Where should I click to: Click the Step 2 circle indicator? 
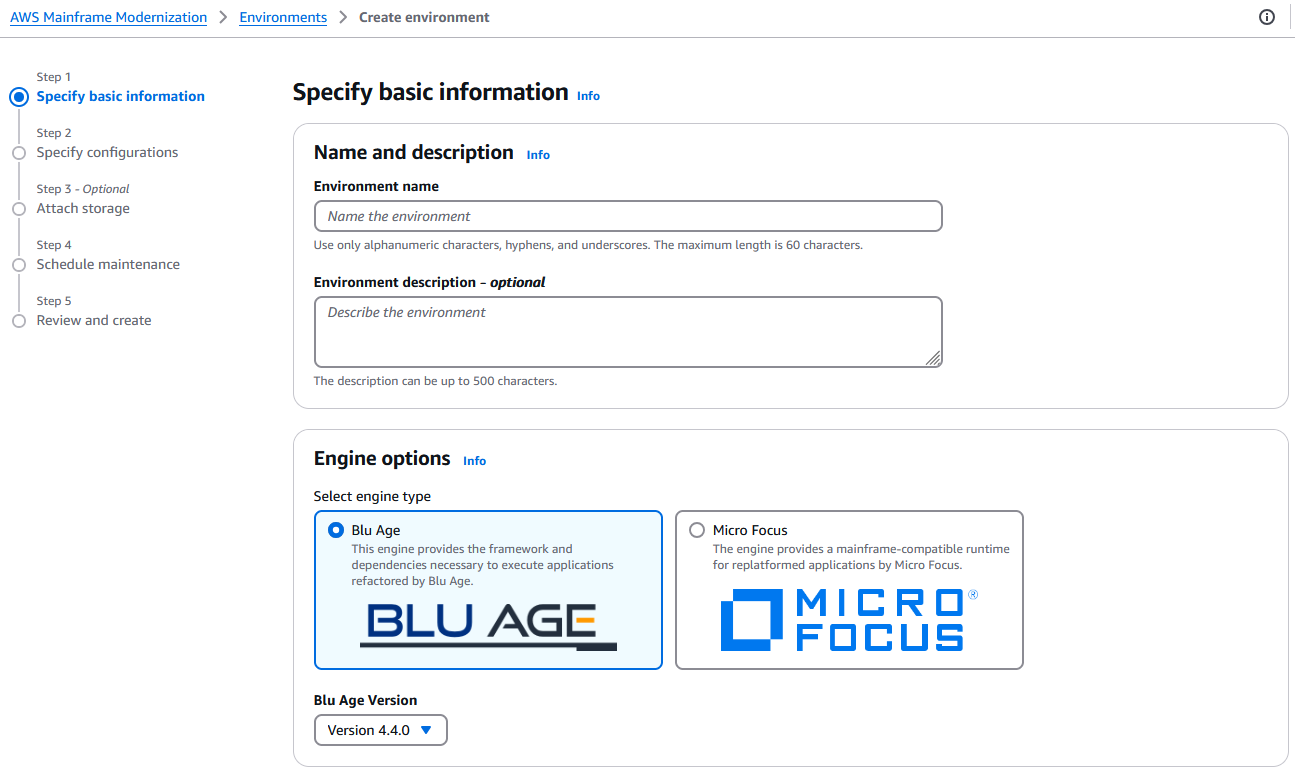coord(19,152)
